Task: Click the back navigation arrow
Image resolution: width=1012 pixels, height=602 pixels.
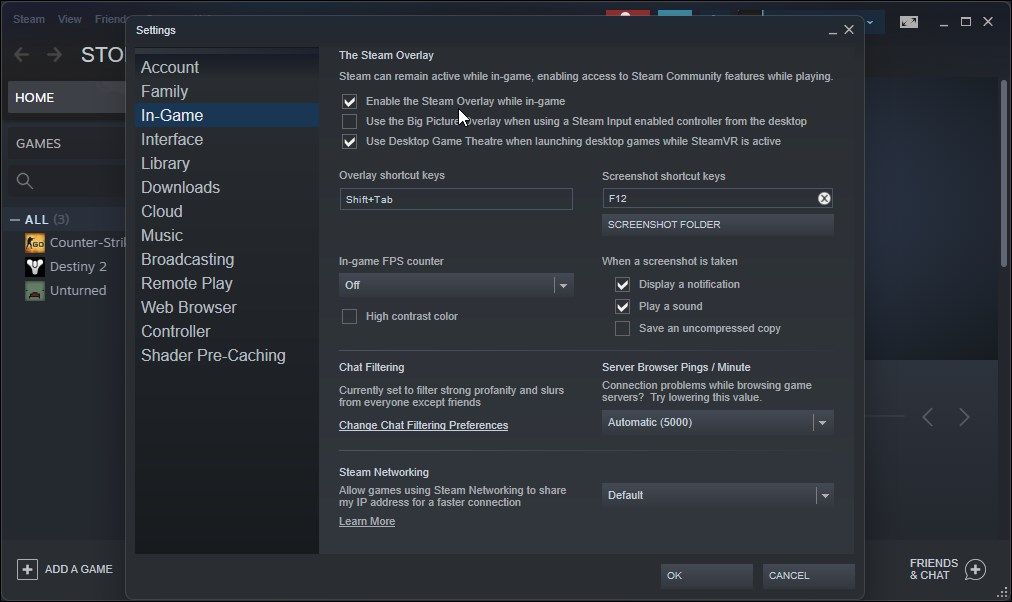Action: click(x=21, y=54)
